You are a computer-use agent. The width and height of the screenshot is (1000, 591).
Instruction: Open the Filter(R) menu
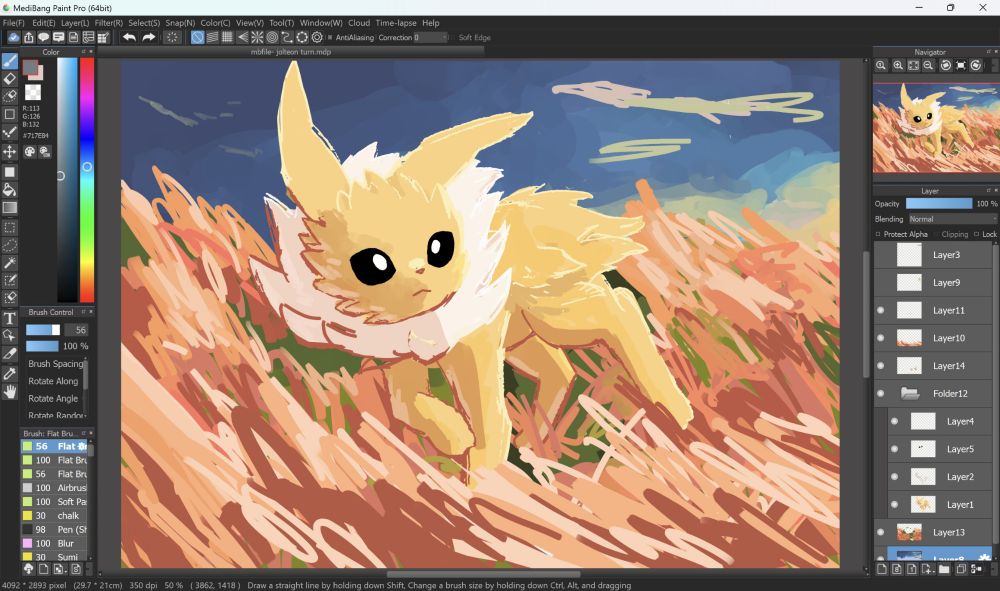[x=108, y=23]
